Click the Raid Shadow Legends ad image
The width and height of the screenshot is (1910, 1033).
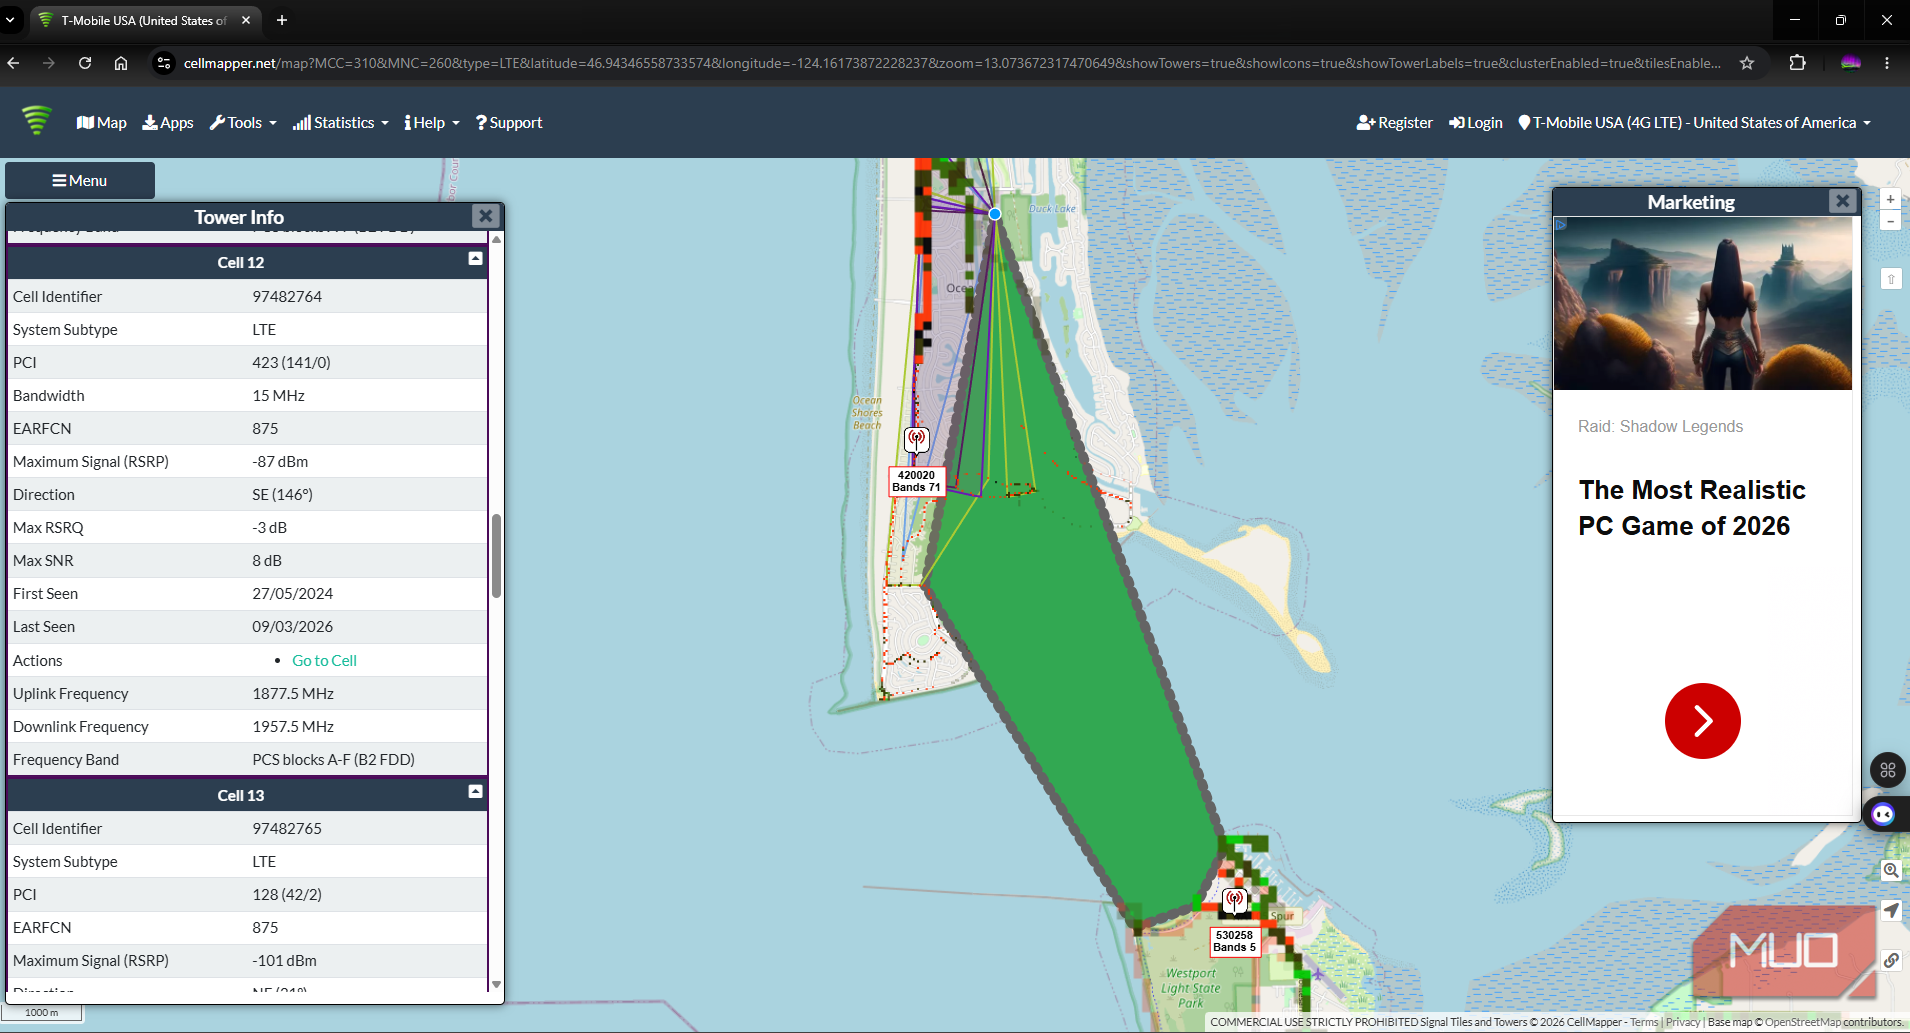pos(1702,303)
